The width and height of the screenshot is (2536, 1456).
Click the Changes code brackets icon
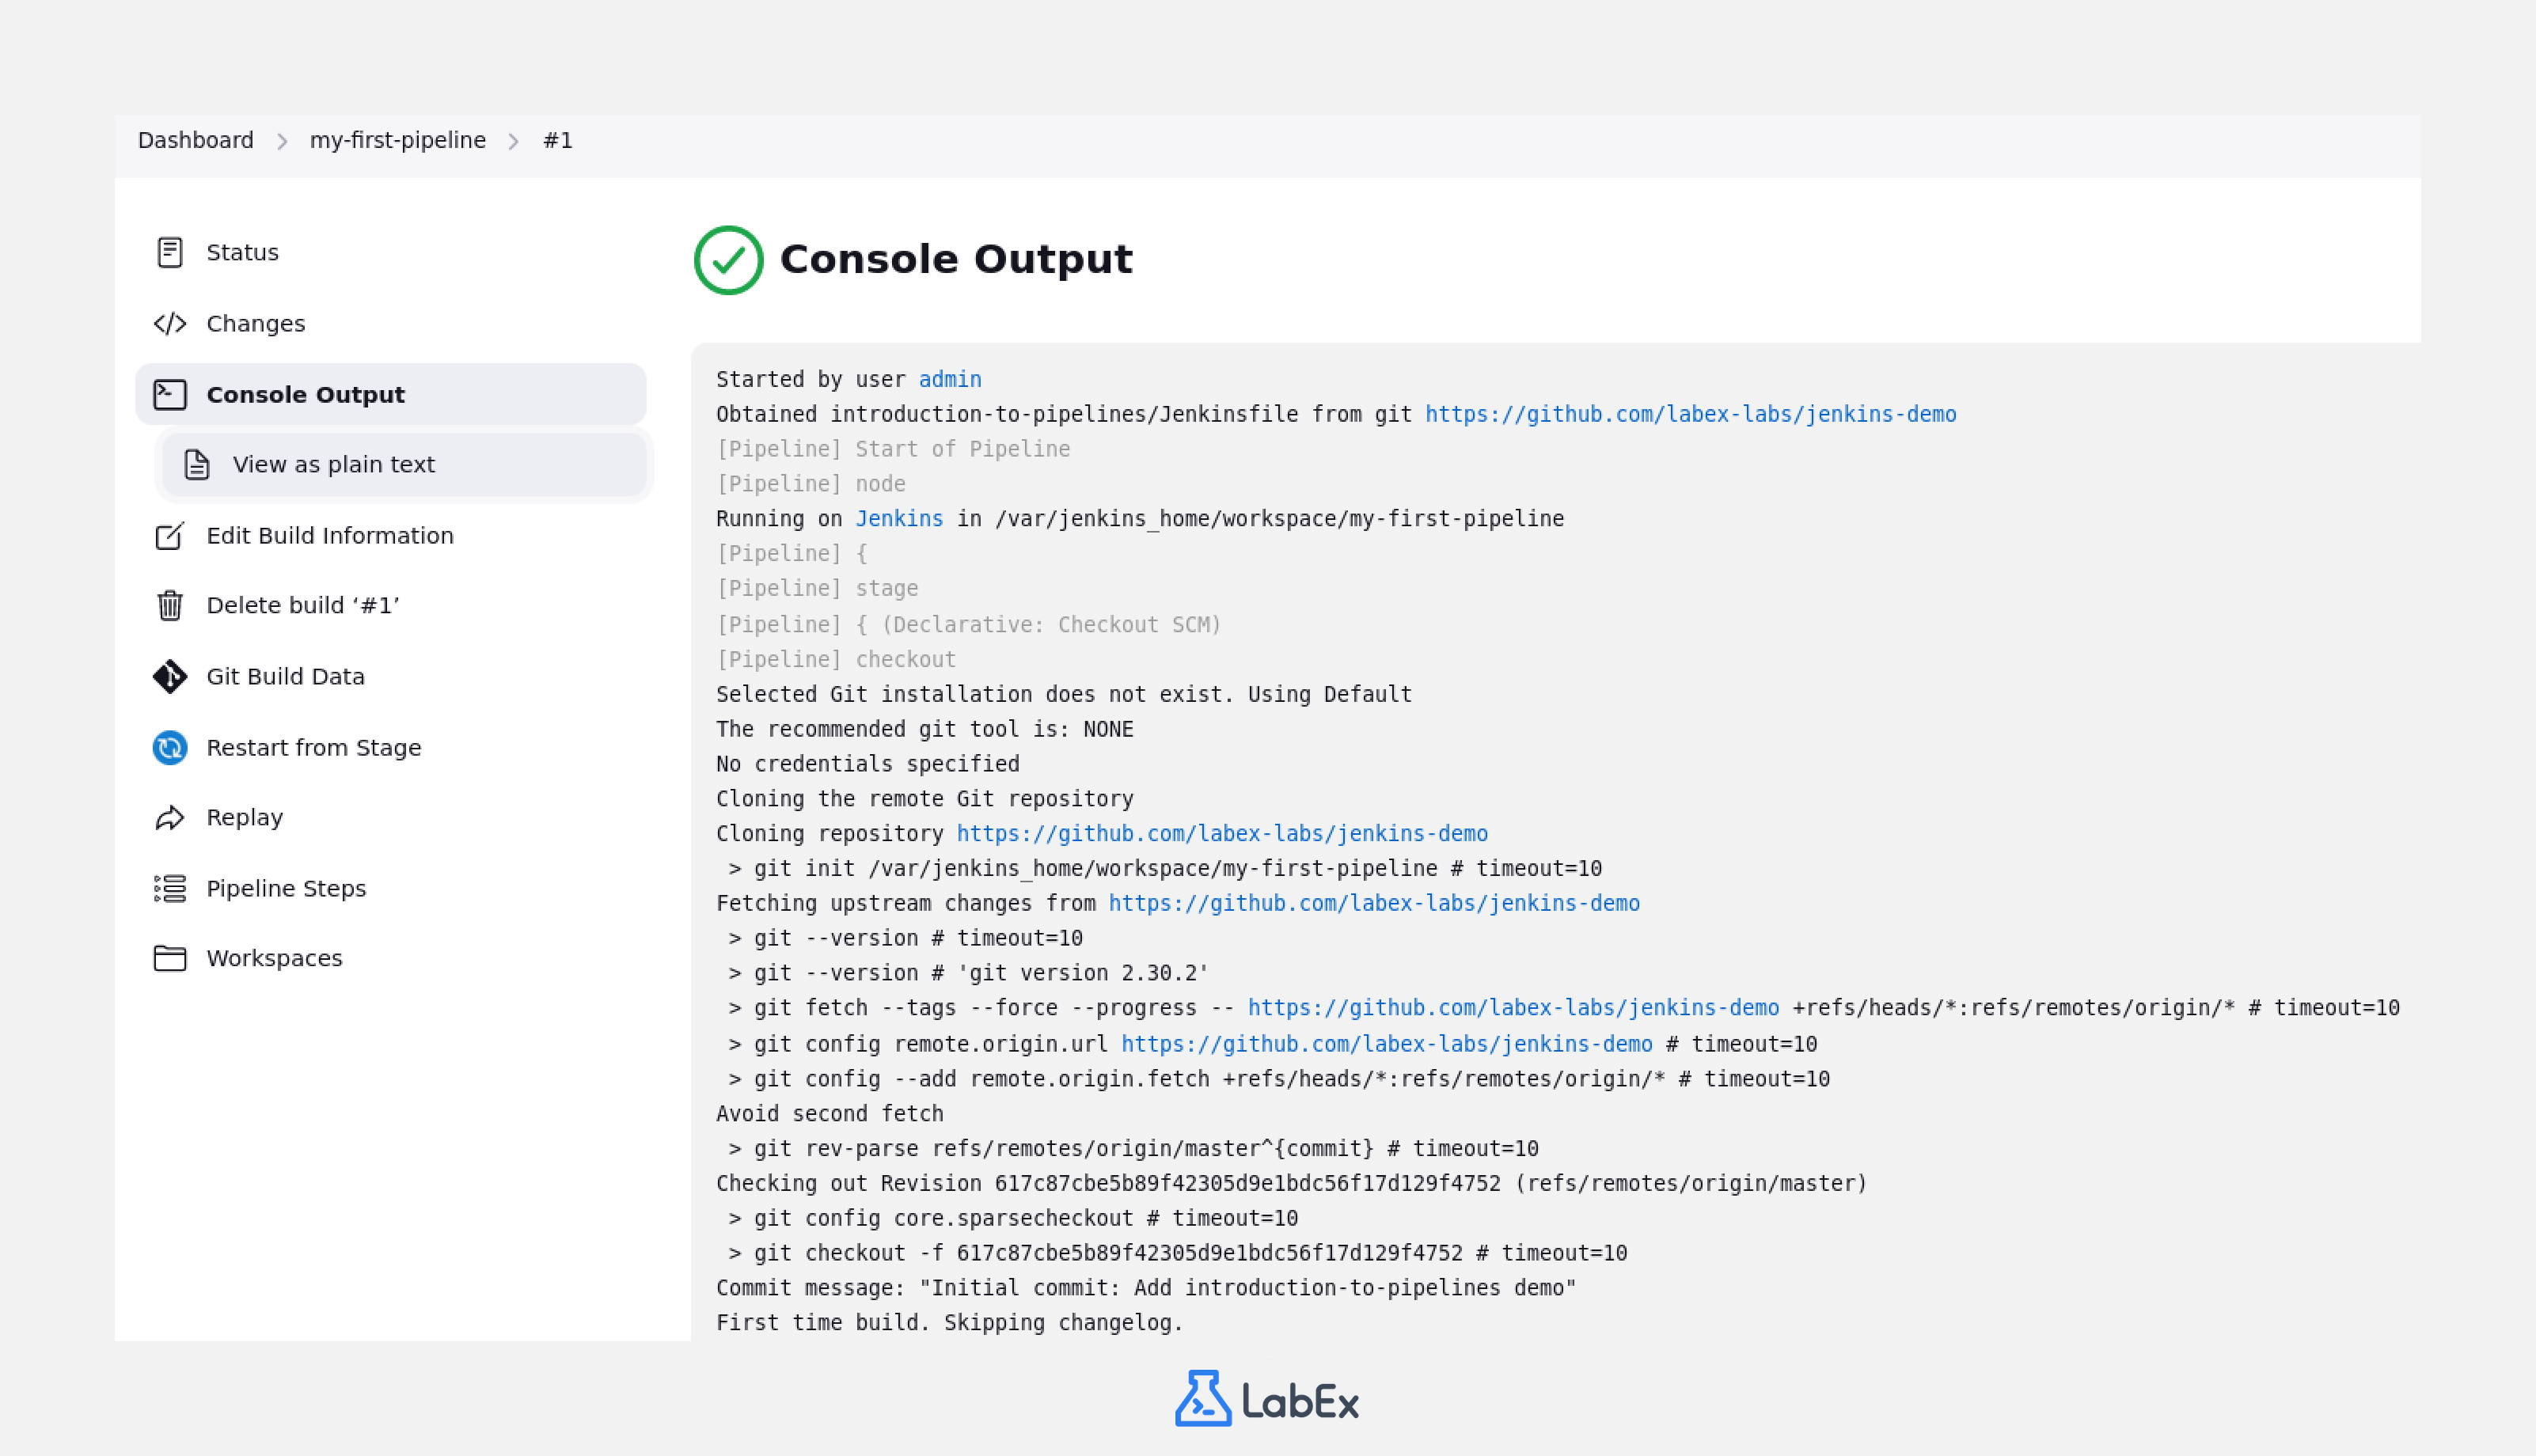point(170,323)
